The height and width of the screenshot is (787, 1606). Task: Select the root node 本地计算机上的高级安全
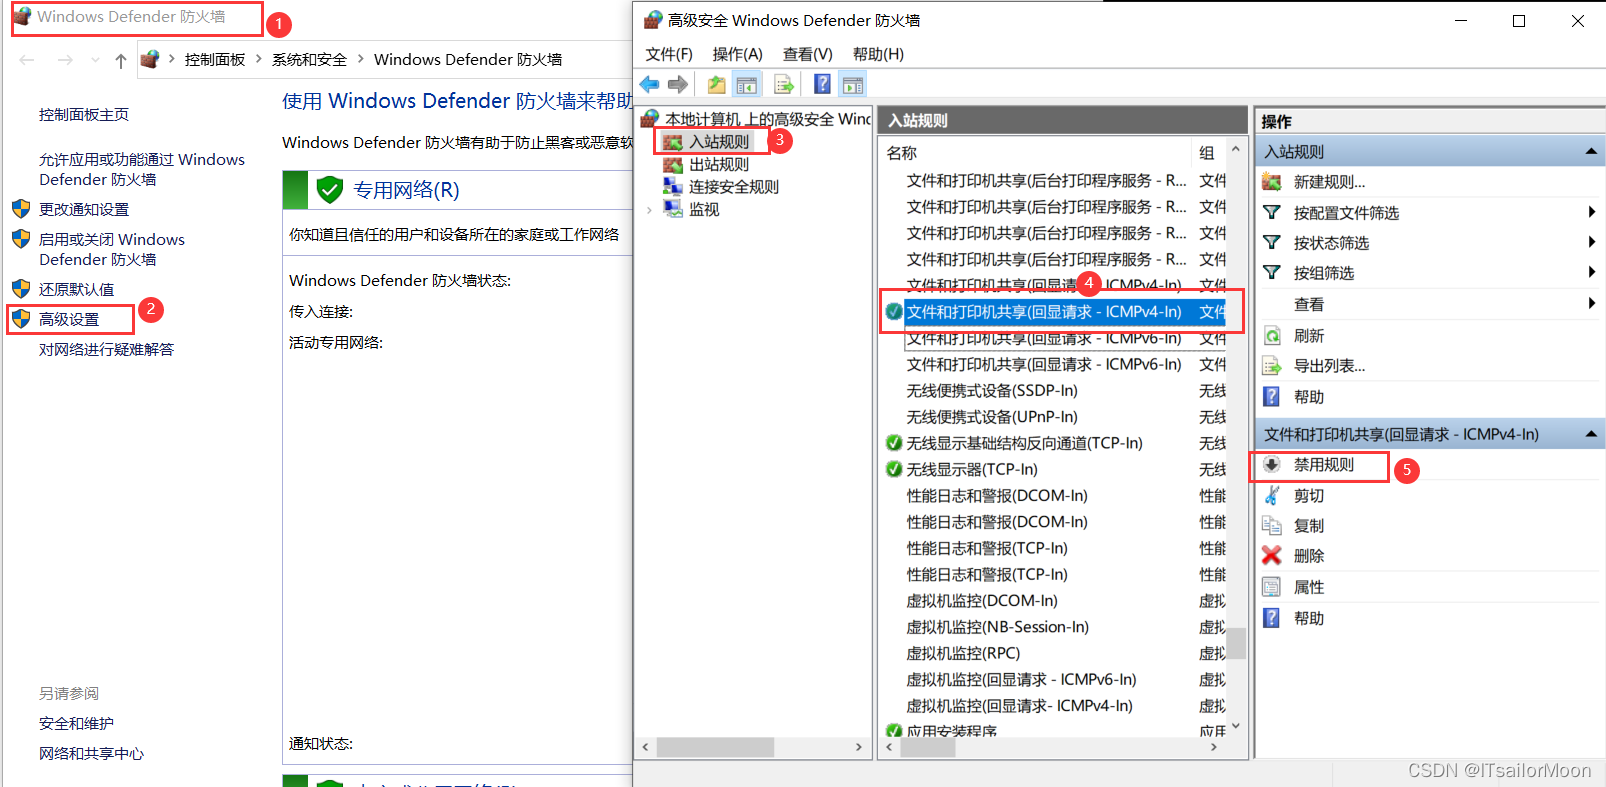tap(767, 119)
